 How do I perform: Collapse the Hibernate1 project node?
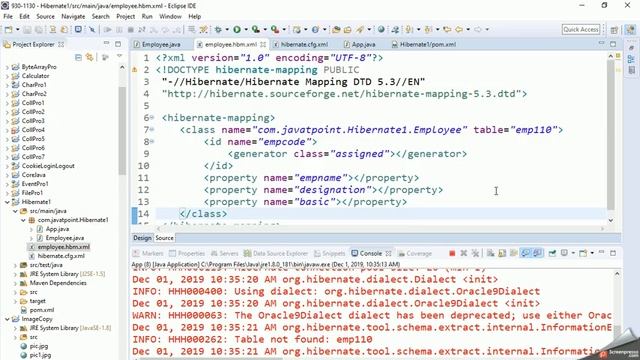click(x=7, y=202)
